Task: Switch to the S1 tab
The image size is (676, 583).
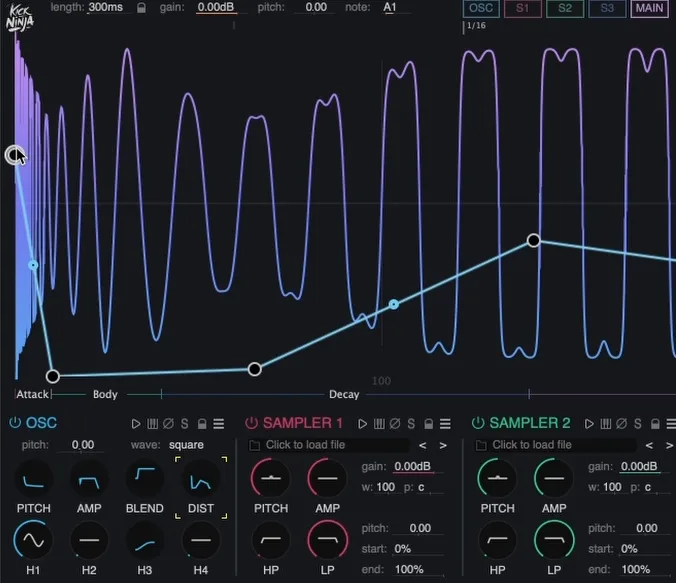Action: click(523, 8)
